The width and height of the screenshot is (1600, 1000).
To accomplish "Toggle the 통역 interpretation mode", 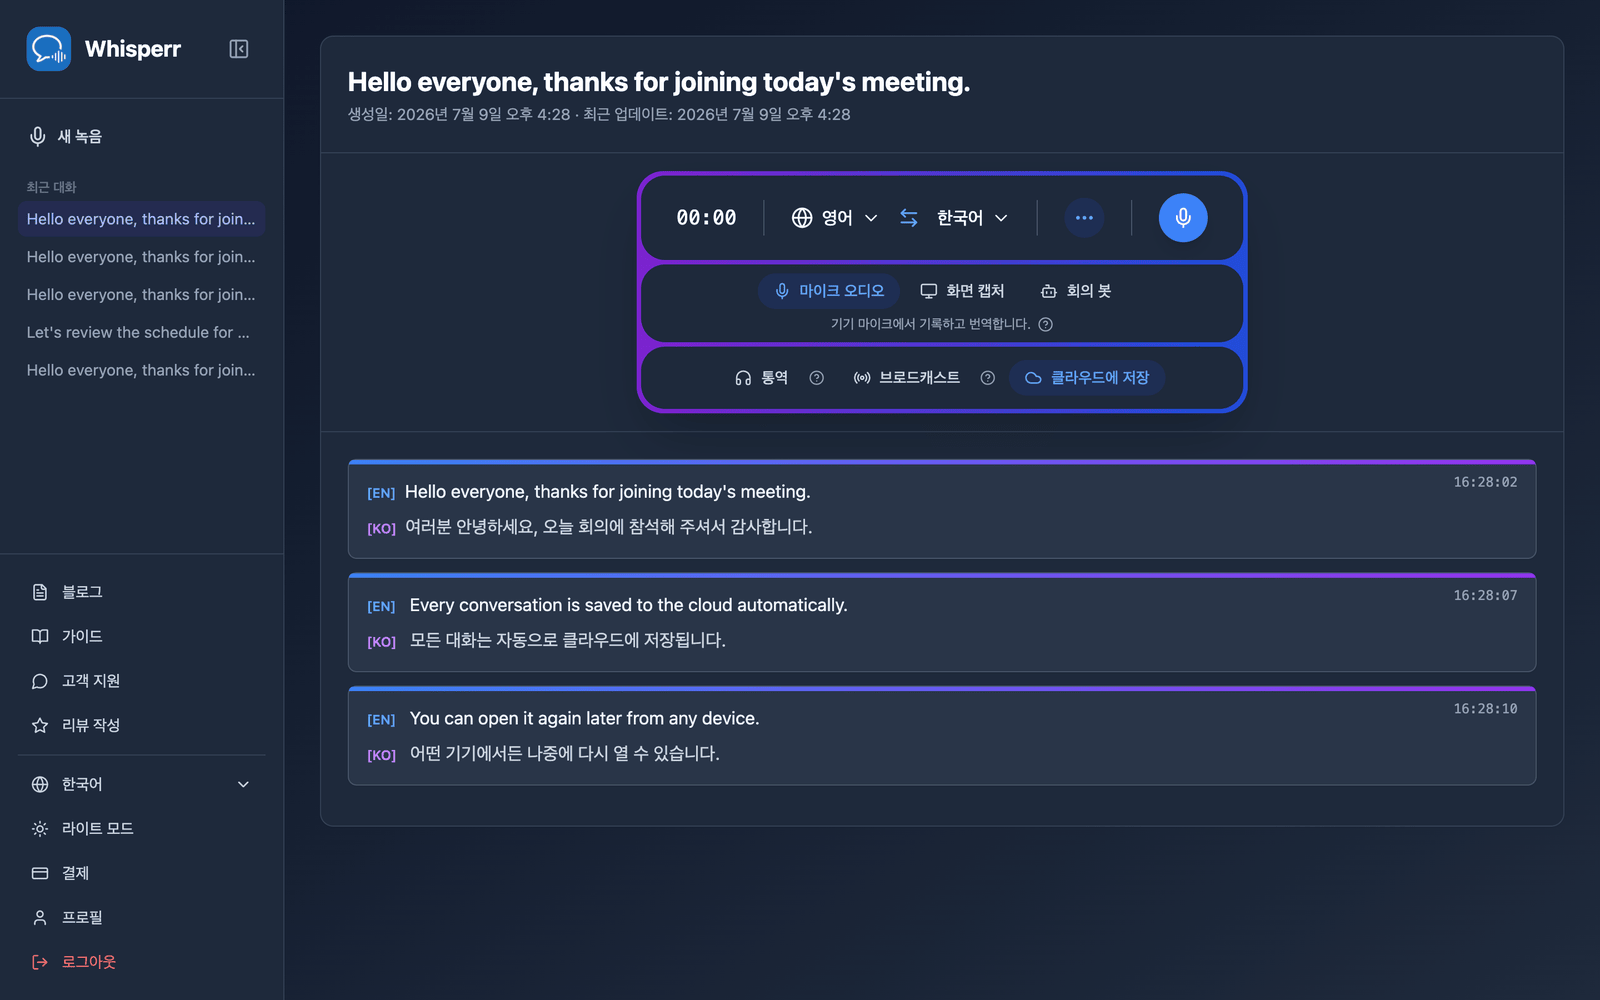I will (x=761, y=378).
